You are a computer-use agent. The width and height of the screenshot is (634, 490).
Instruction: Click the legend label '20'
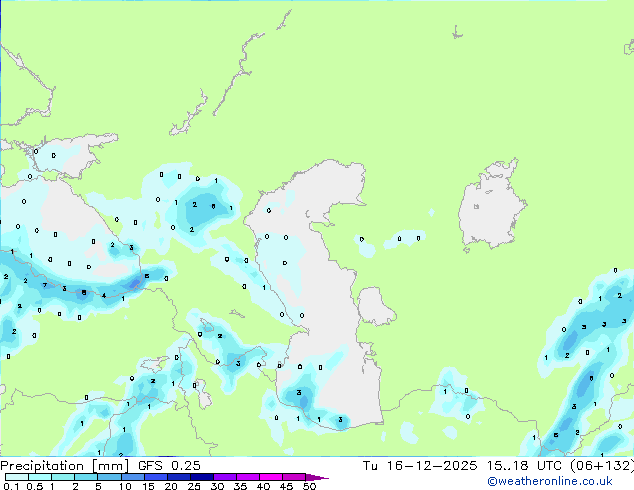(171, 486)
